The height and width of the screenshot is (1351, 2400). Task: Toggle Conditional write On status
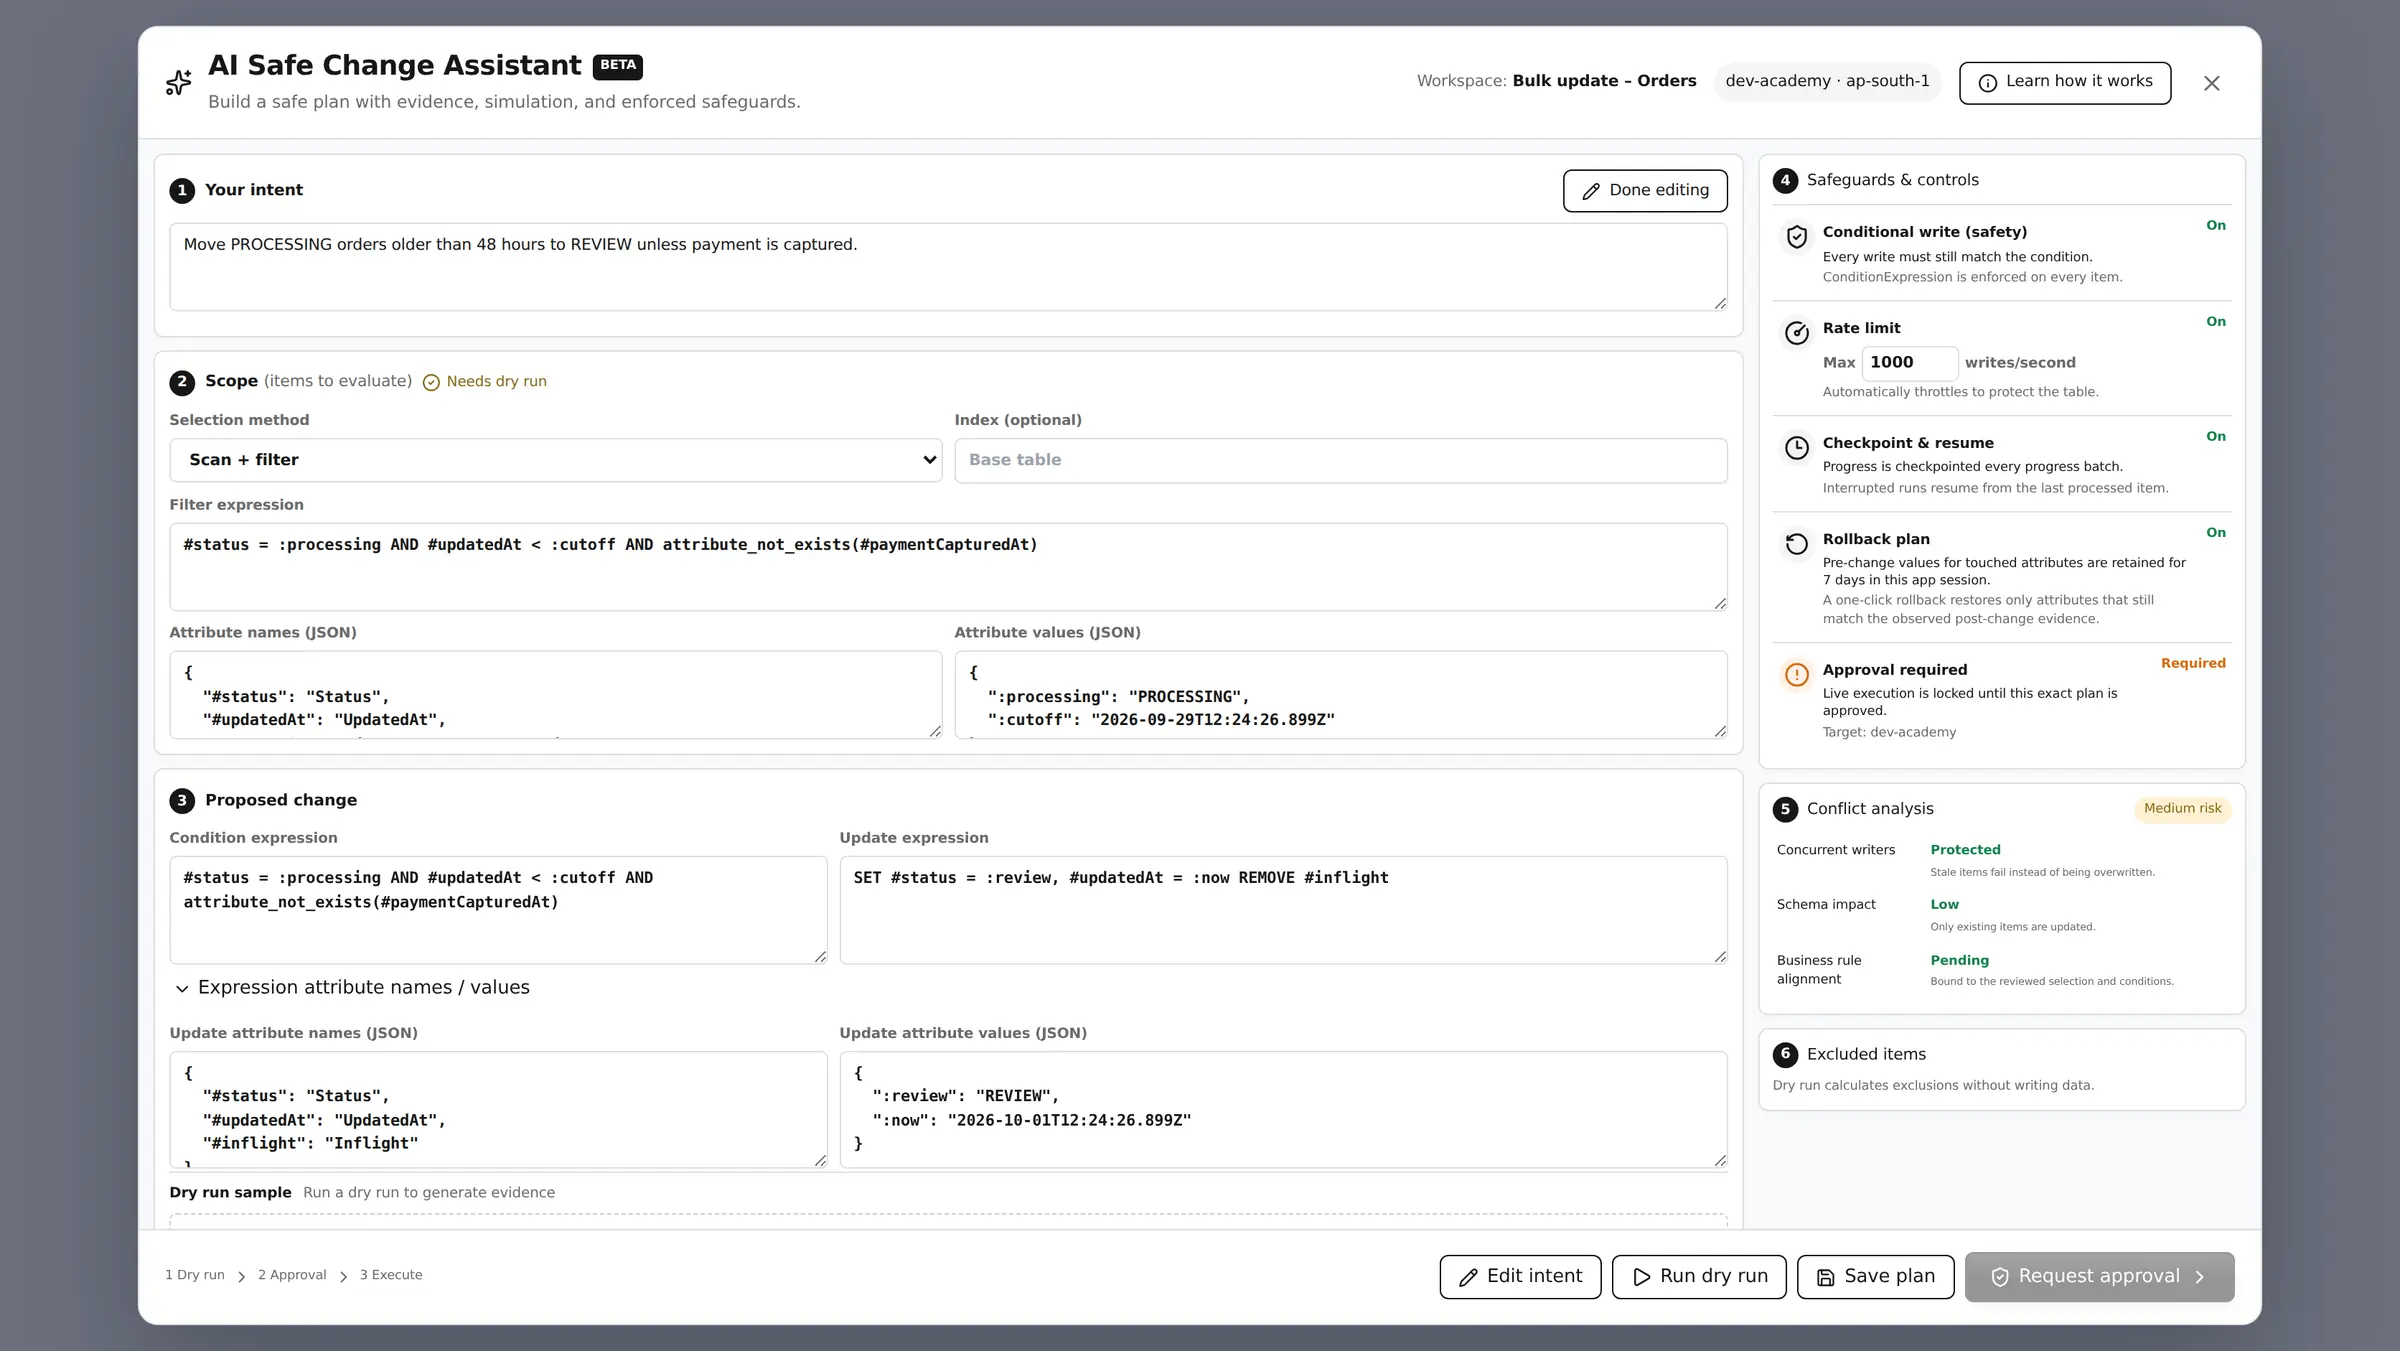(2216, 225)
